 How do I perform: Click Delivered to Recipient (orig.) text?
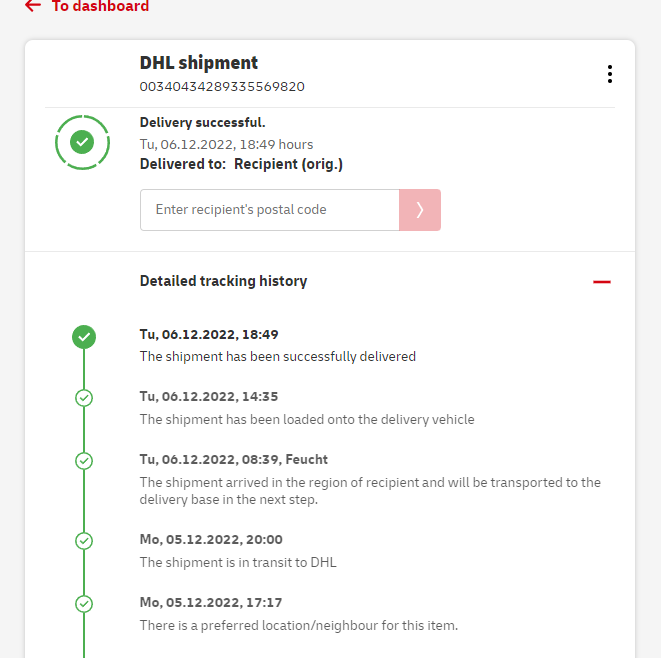tap(241, 164)
